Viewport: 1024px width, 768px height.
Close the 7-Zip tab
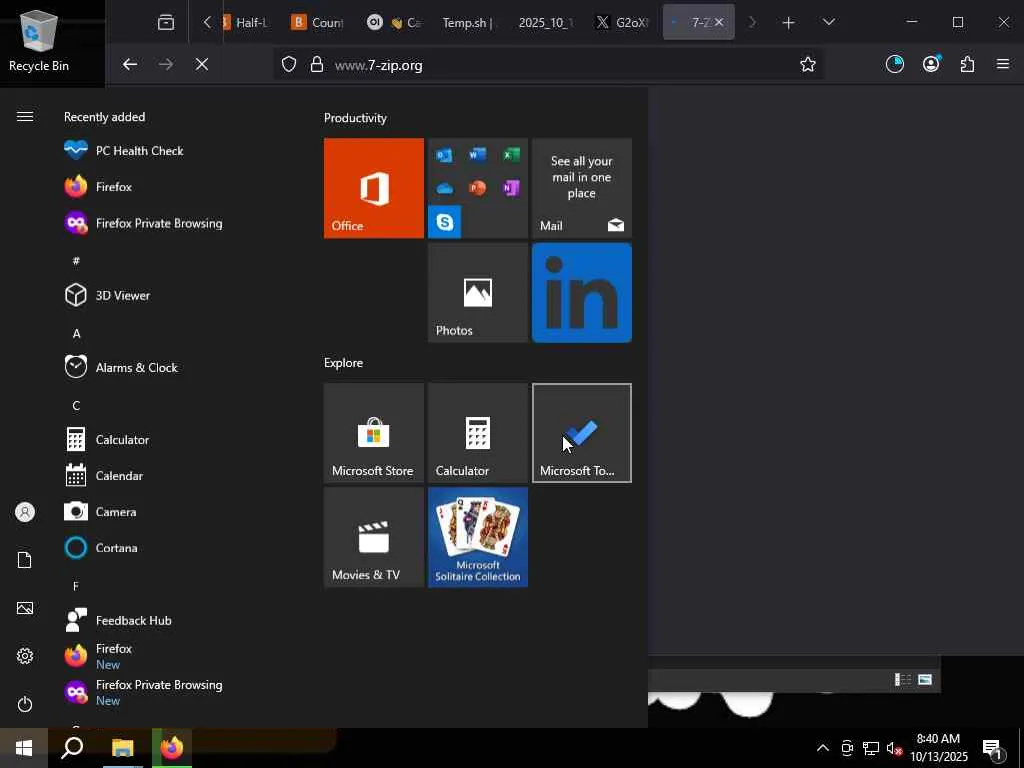(719, 22)
